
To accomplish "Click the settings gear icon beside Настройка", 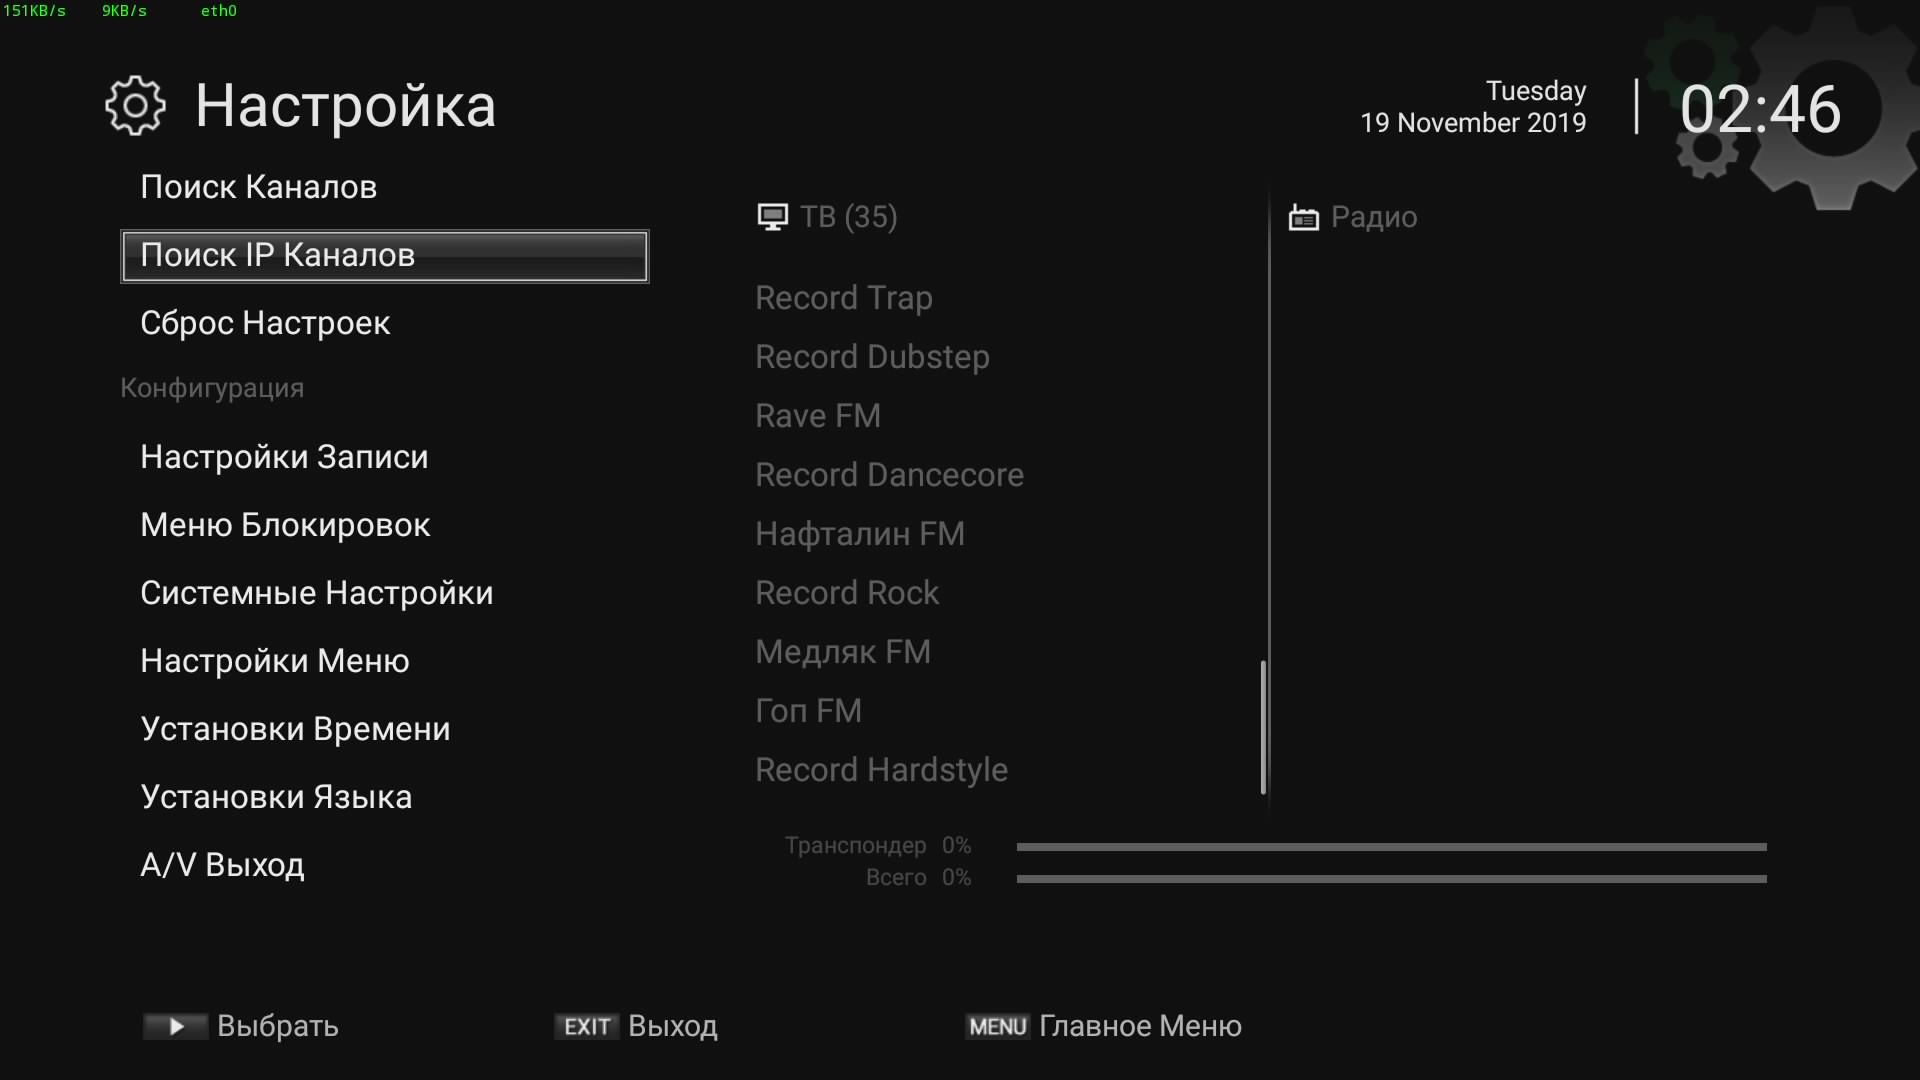I will click(135, 106).
